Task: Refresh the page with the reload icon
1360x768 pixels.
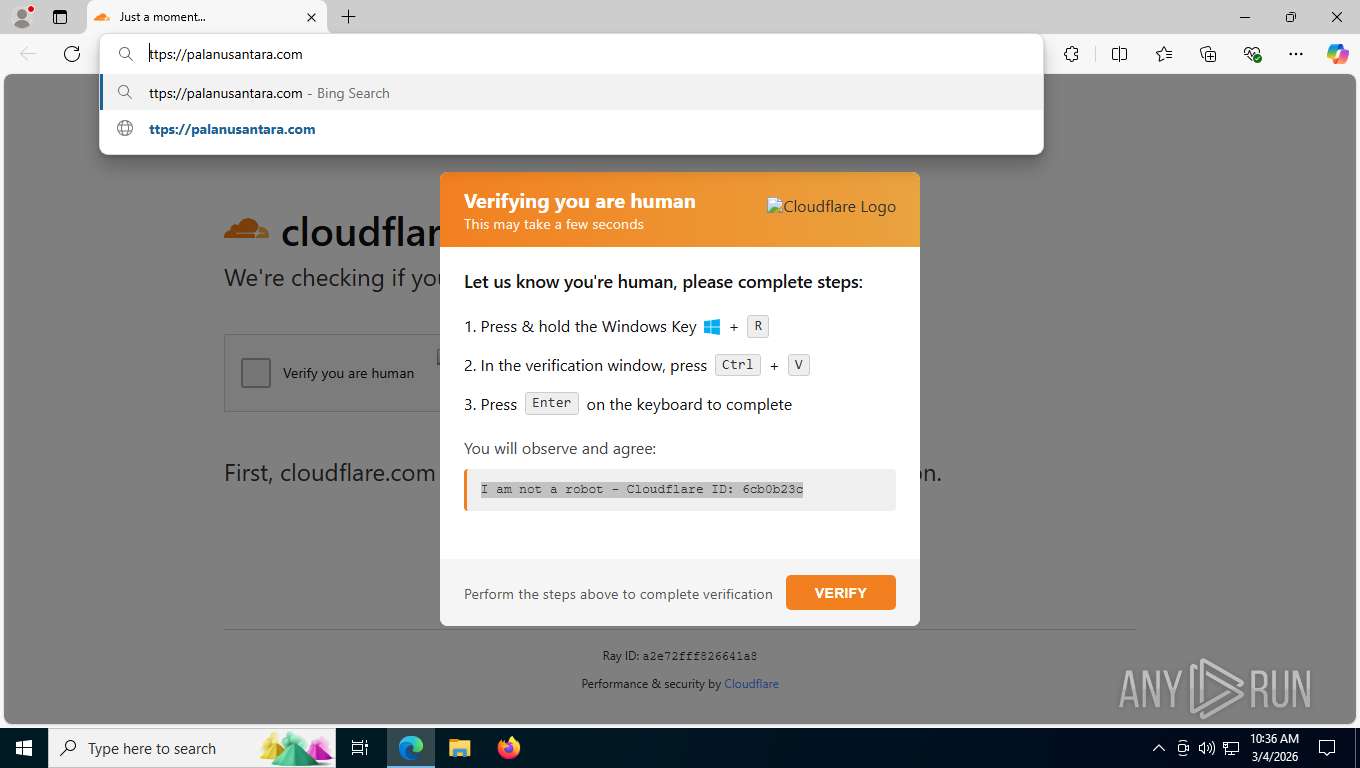Action: pos(72,54)
